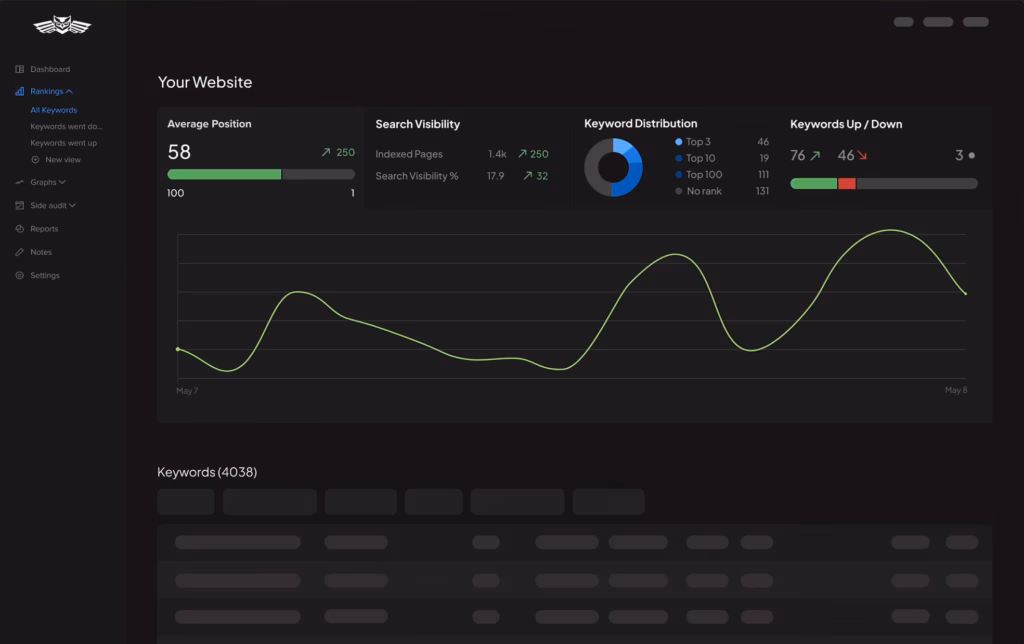Open Dashboard via its sidebar icon
Image resolution: width=1024 pixels, height=644 pixels.
20,69
